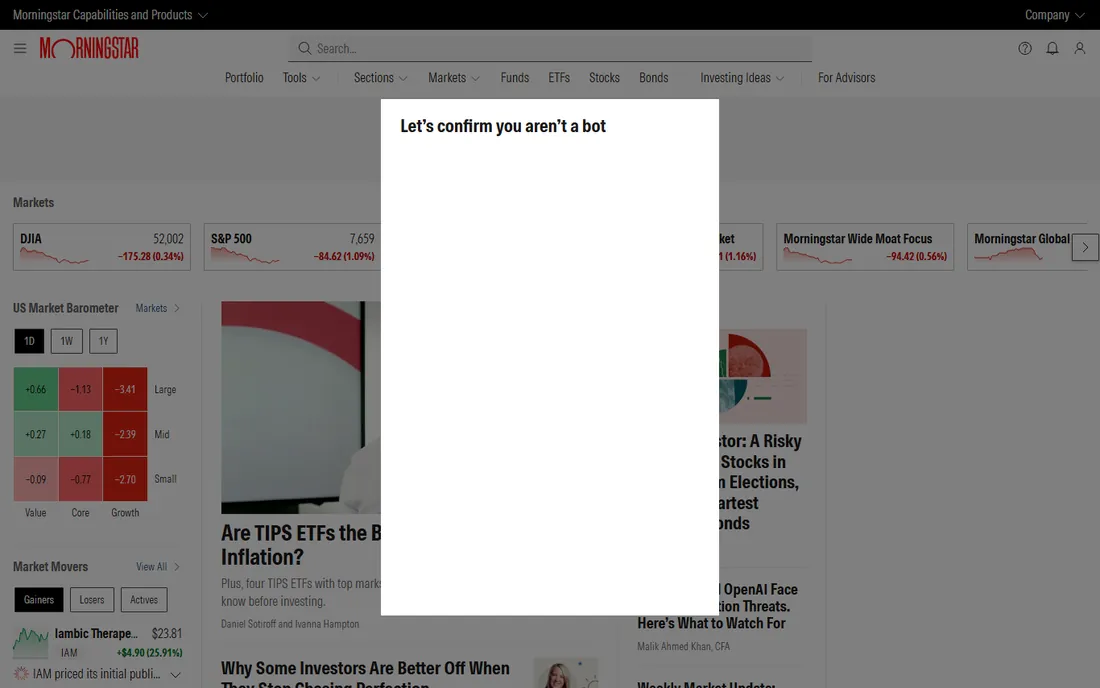1100x688 pixels.
Task: Open View All market movers link
Action: tap(157, 567)
